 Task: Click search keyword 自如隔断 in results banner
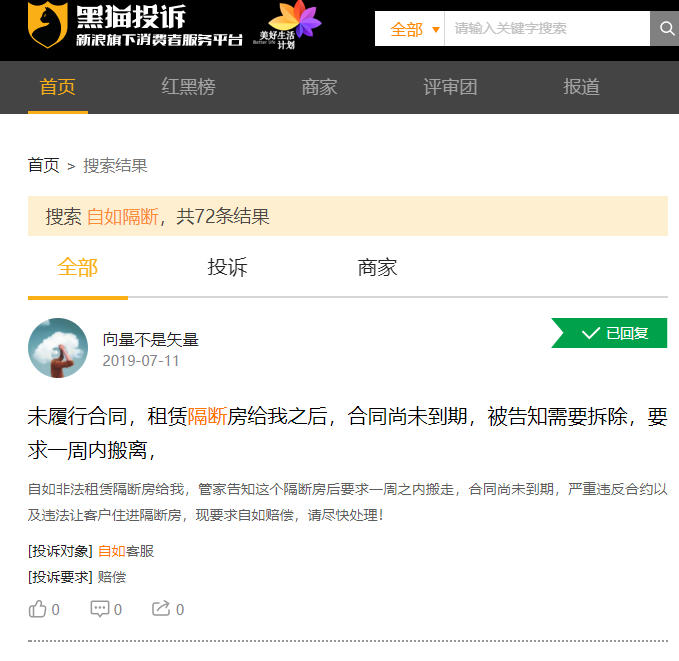point(123,217)
